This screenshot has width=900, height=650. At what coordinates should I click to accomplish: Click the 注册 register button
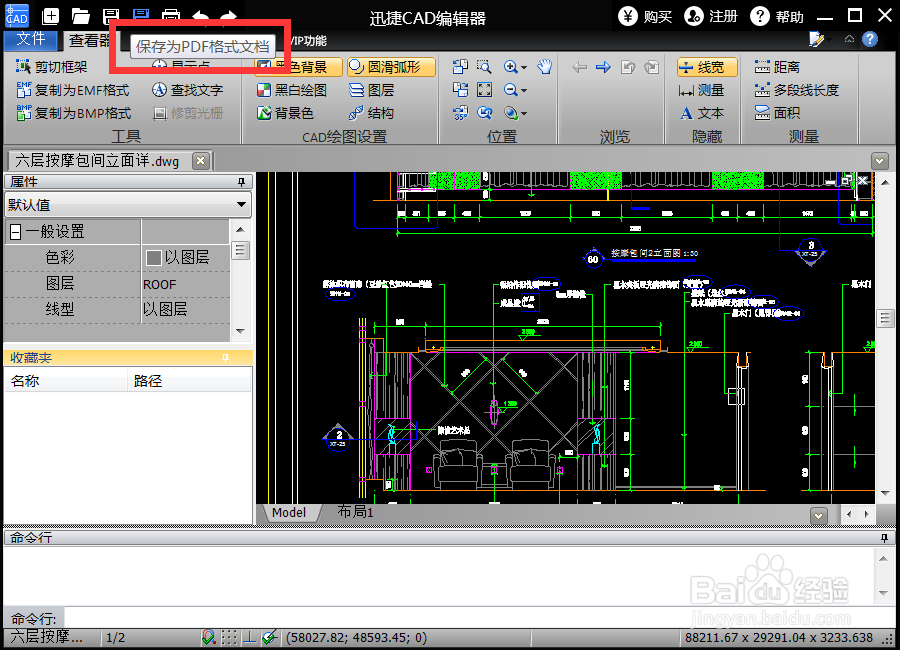pos(711,17)
